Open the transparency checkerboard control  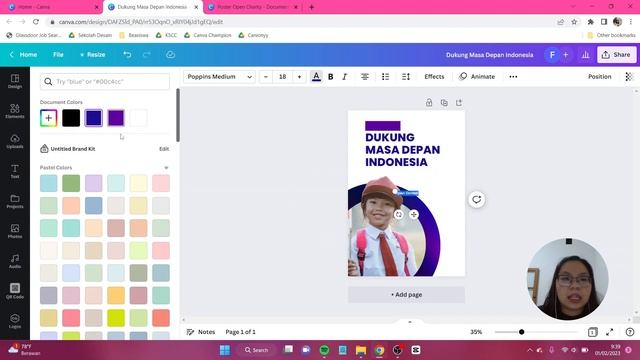click(629, 77)
